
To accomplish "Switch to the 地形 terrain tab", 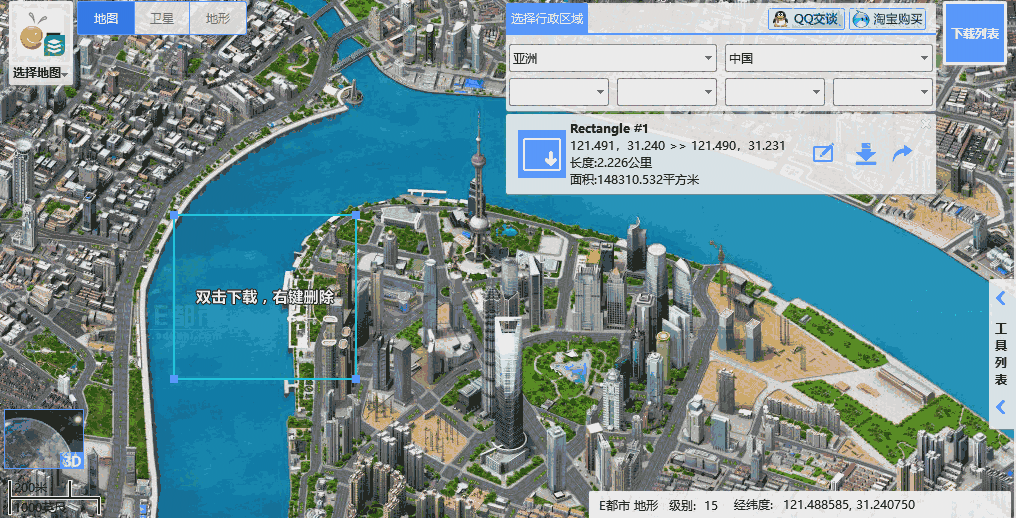I will click(x=218, y=18).
